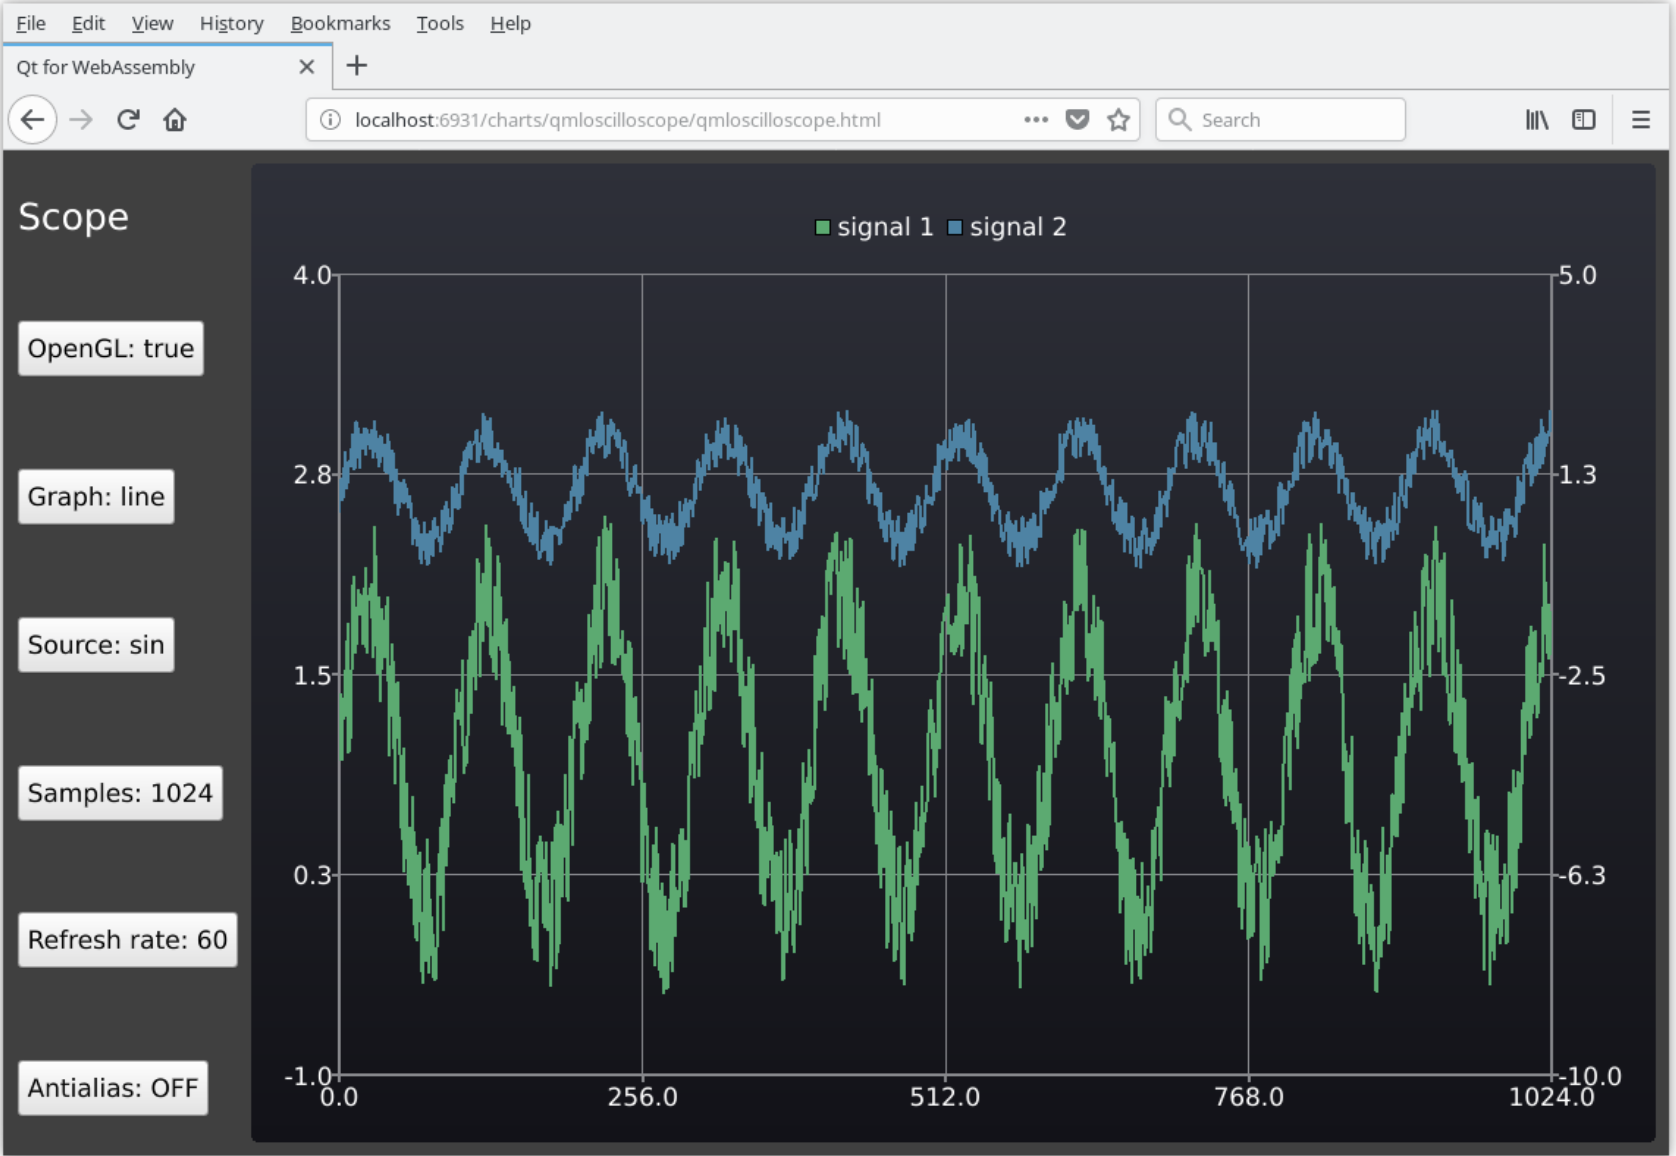Click the back navigation arrow

click(32, 119)
